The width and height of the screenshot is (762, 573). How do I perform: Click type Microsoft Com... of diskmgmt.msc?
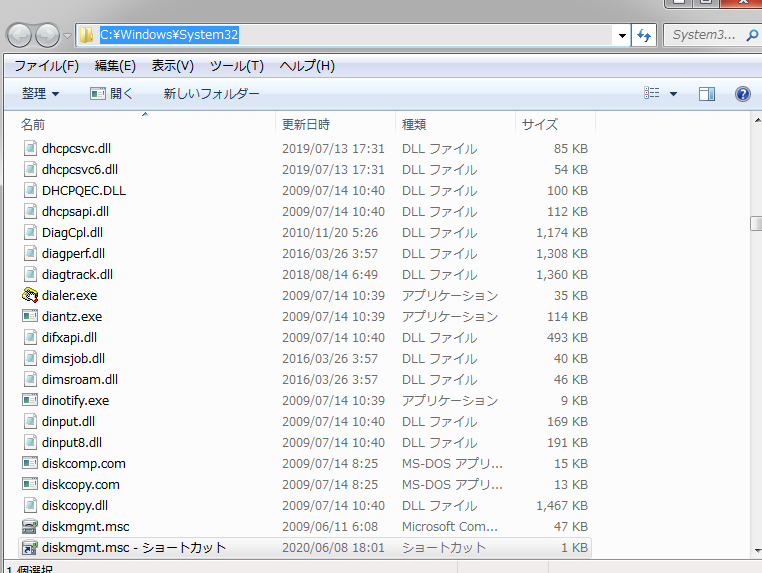pyautogui.click(x=450, y=527)
